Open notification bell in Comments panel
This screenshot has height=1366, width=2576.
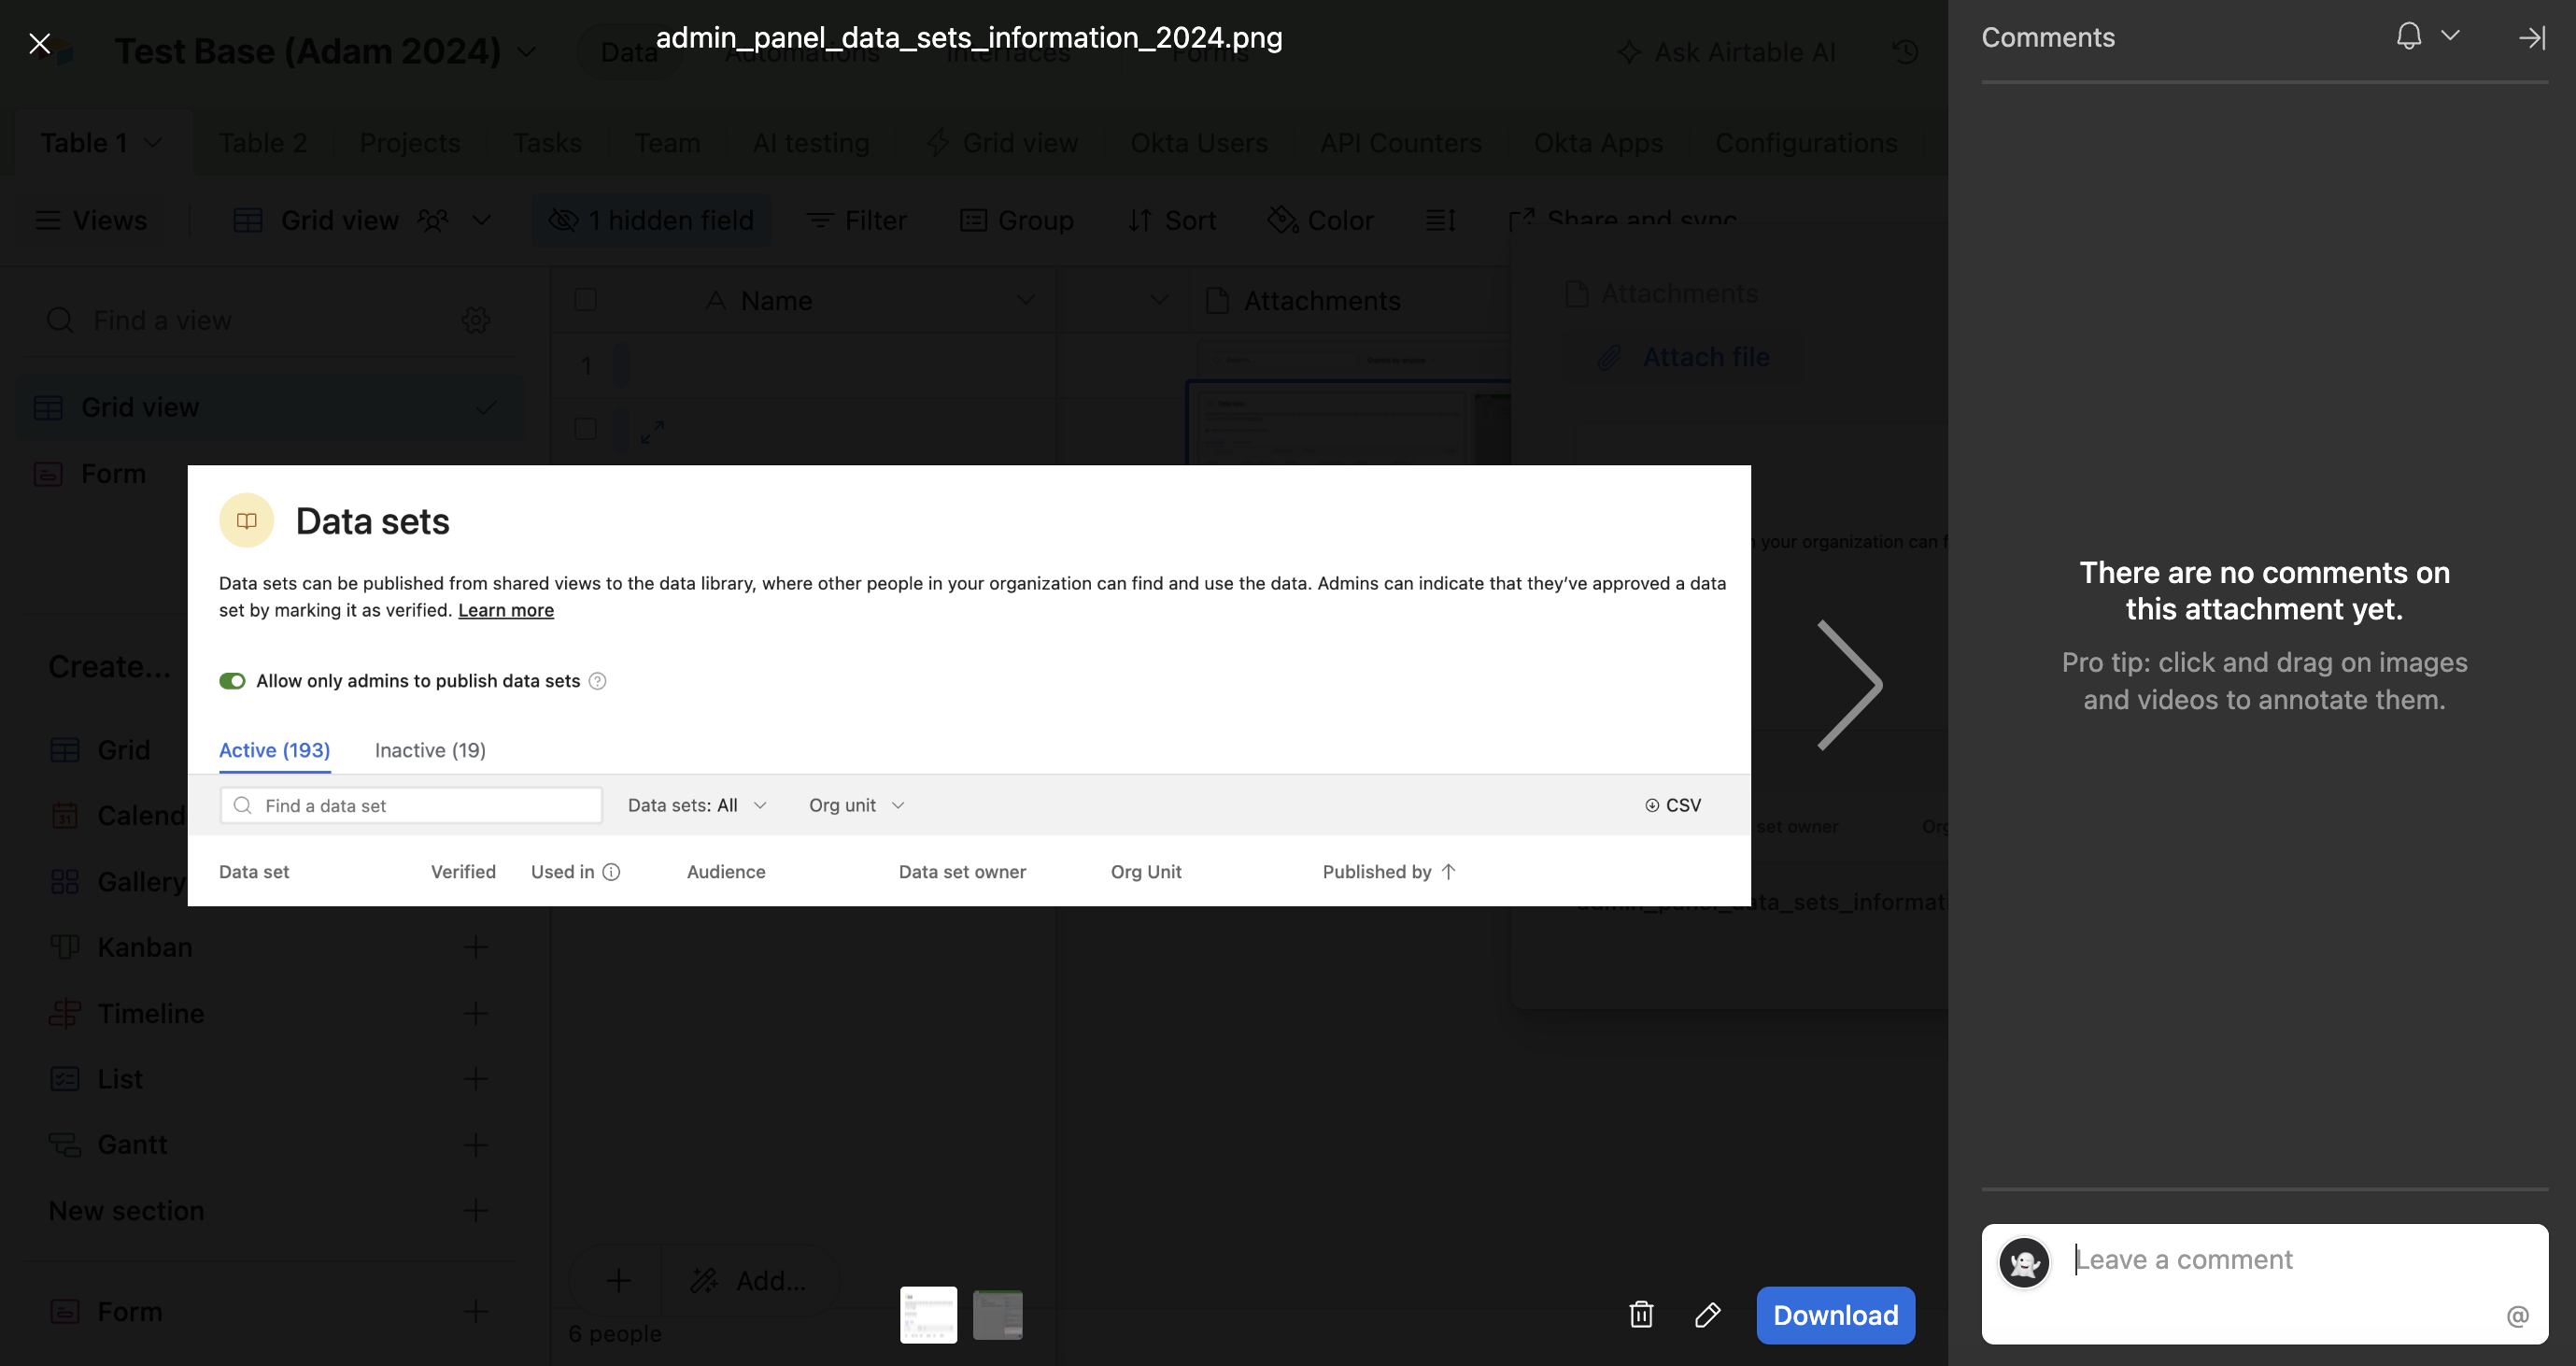point(2408,36)
